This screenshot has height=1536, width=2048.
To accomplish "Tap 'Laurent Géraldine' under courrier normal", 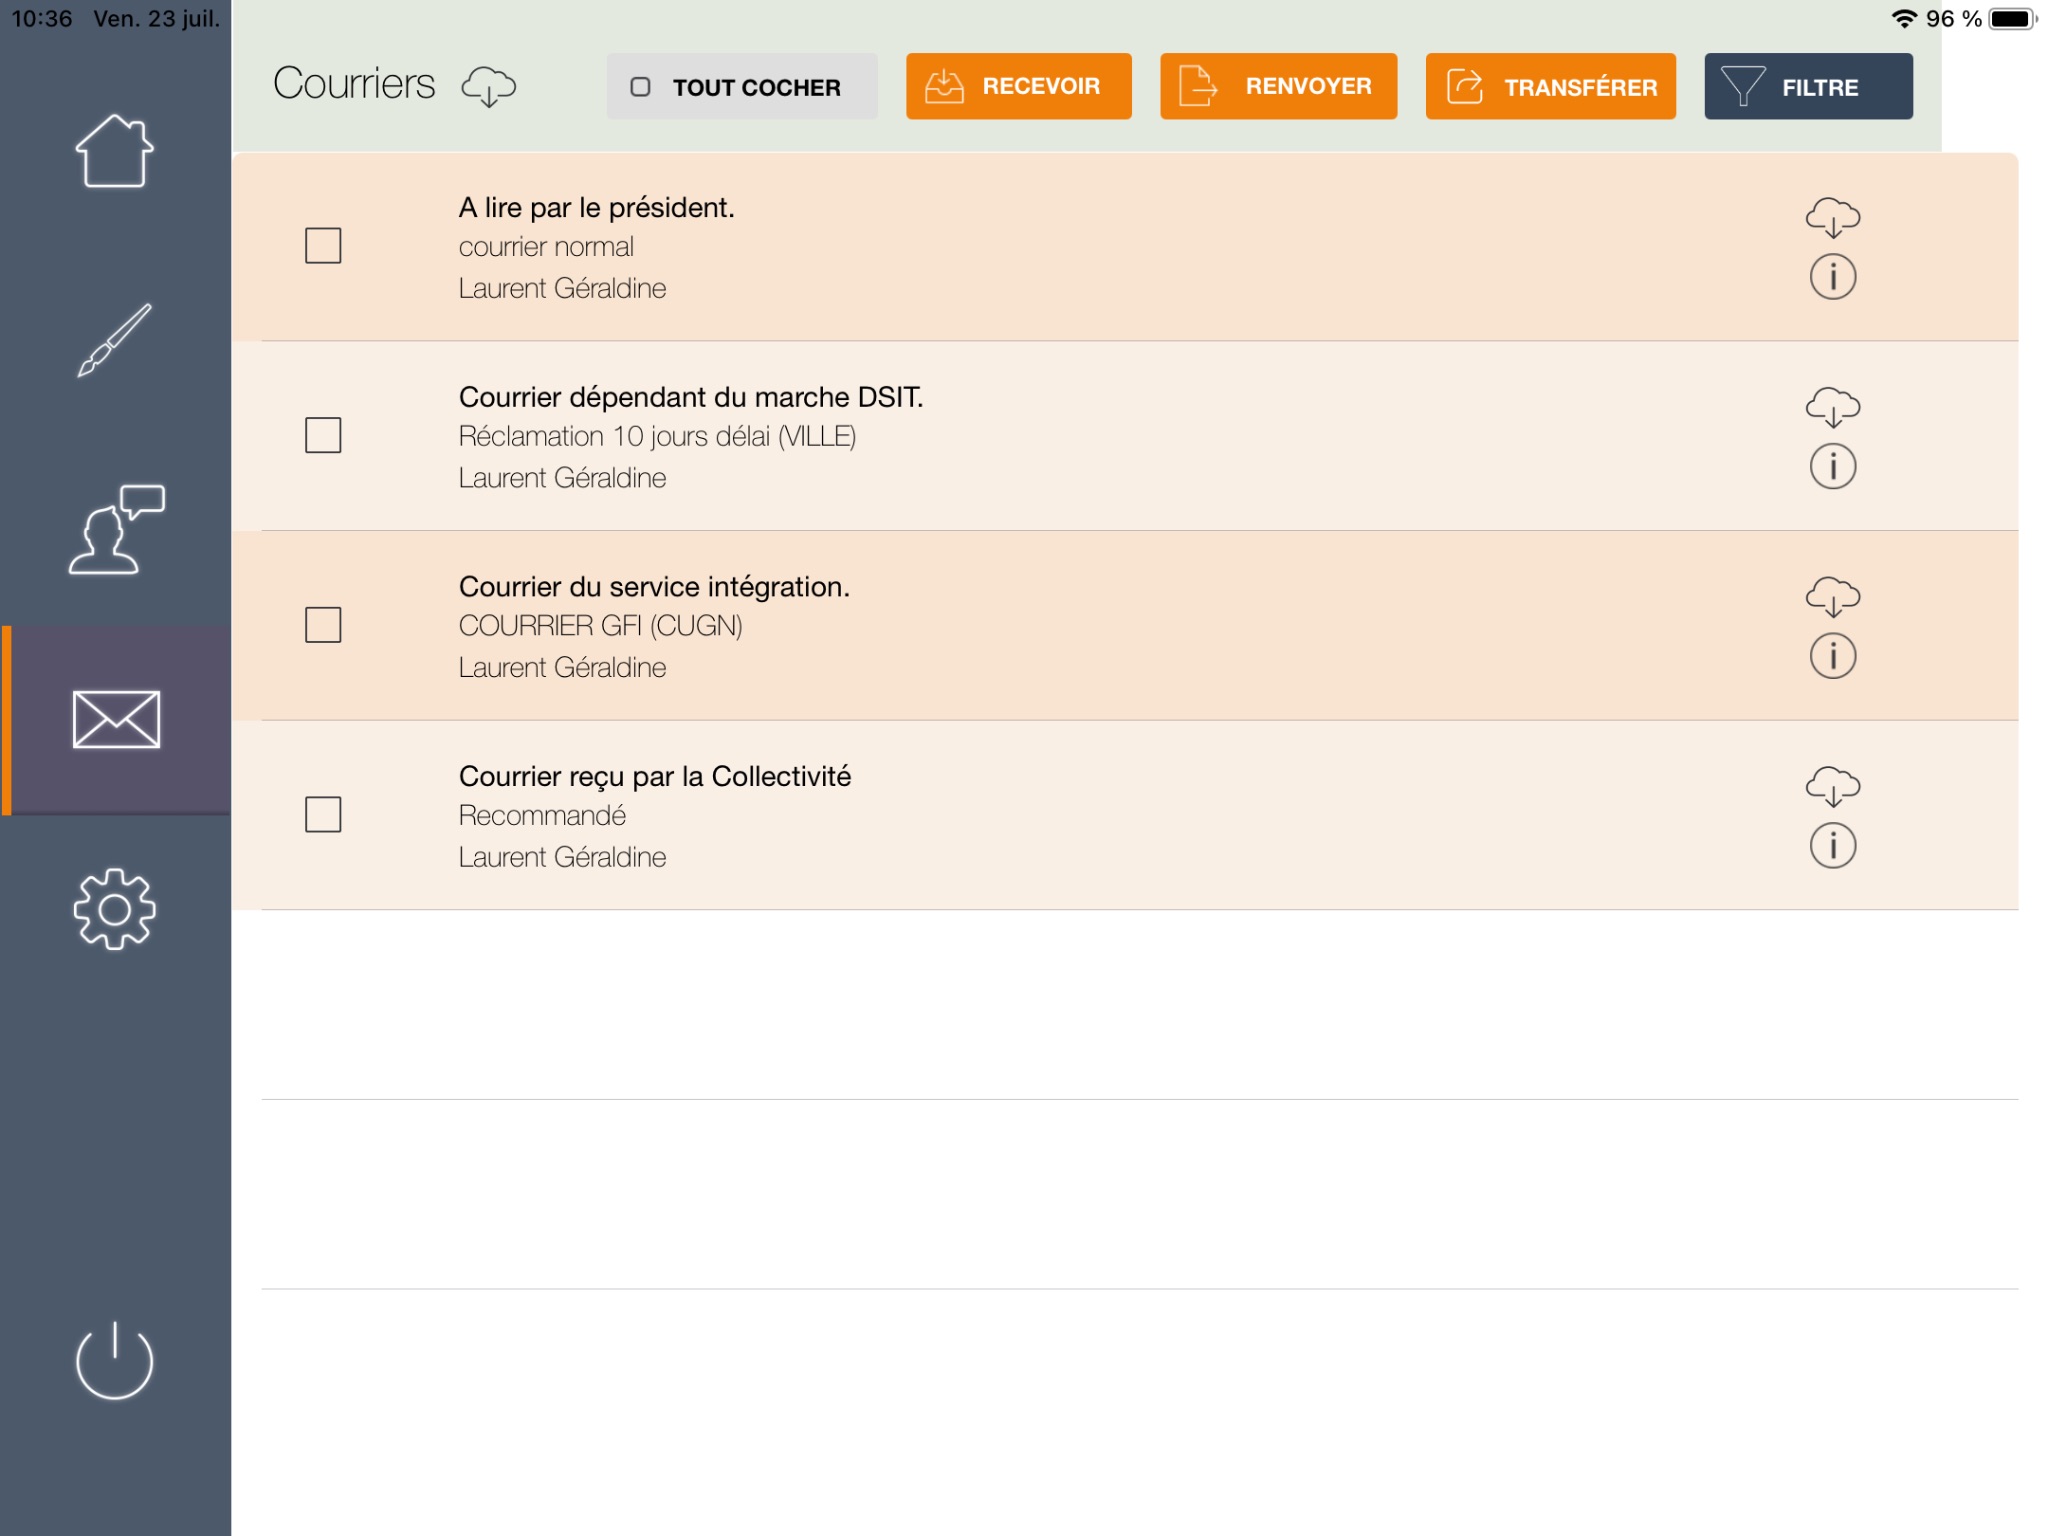I will click(x=562, y=288).
